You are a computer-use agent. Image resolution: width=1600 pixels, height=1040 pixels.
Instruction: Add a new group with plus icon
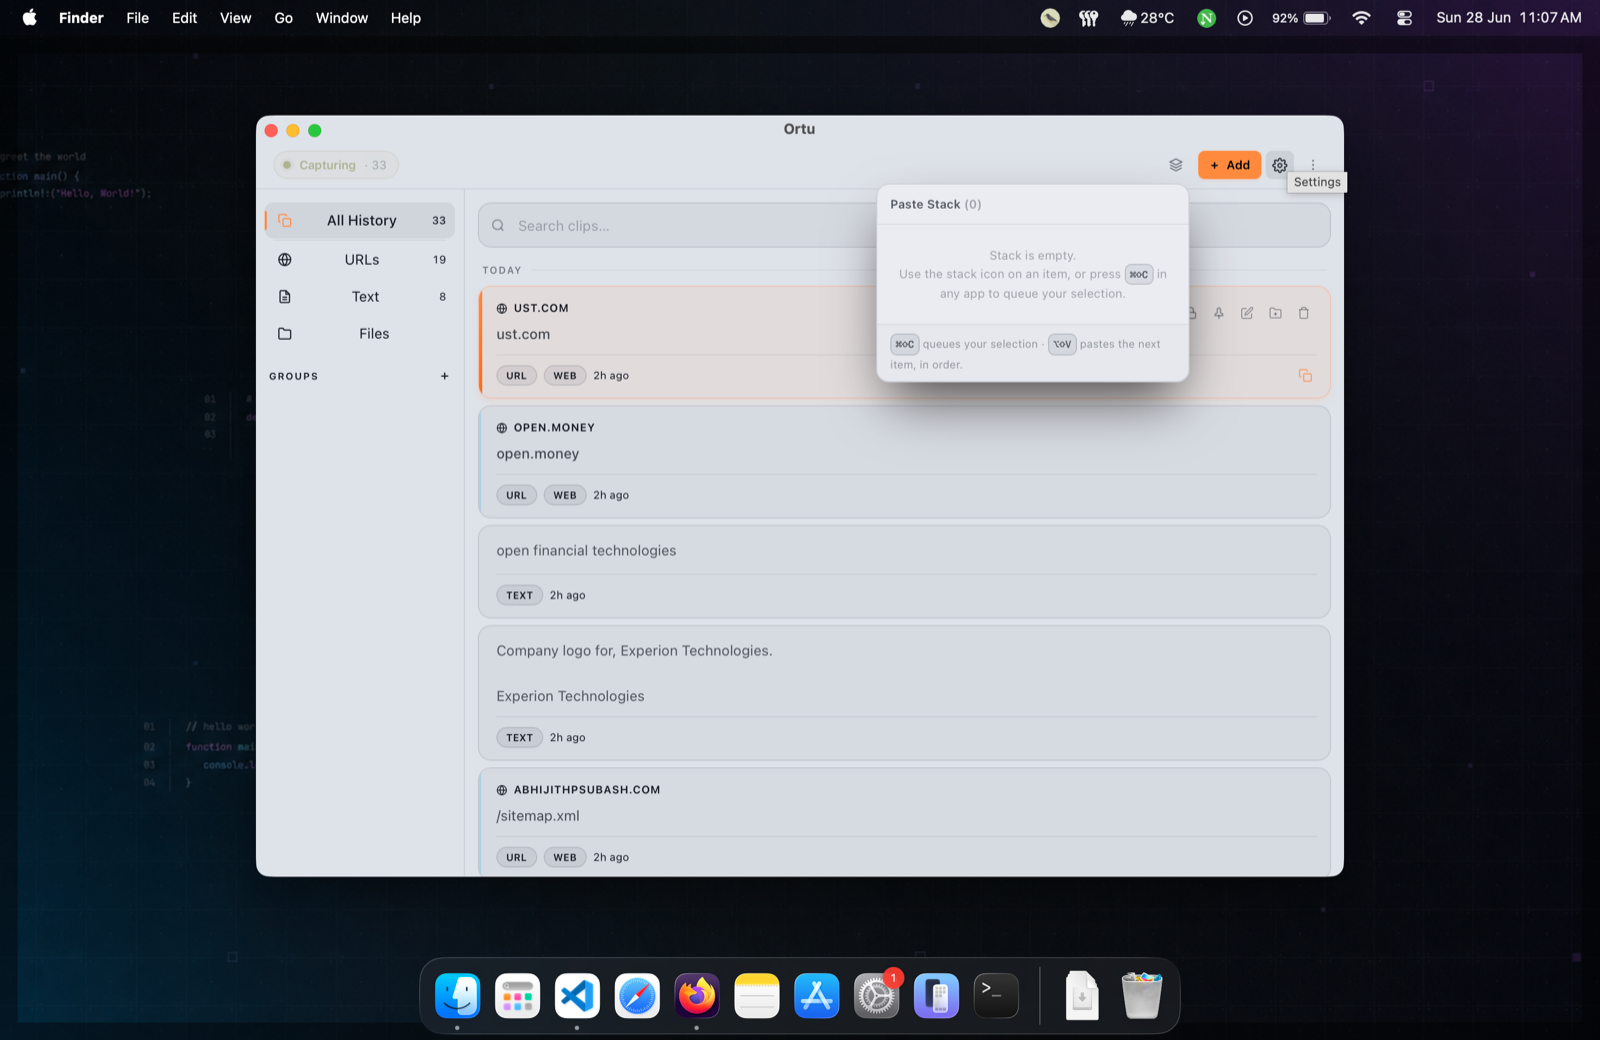444,376
